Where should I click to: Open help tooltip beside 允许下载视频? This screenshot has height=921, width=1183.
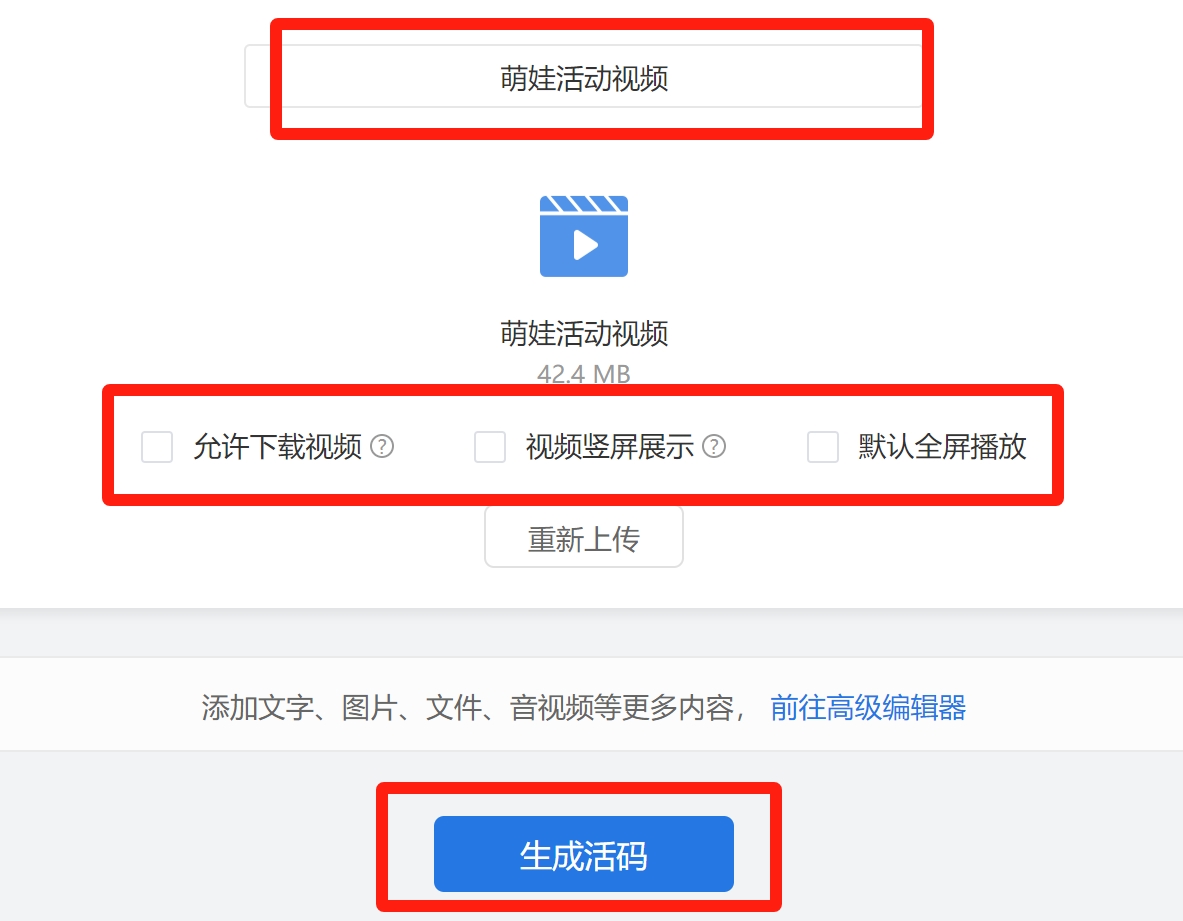(x=383, y=447)
